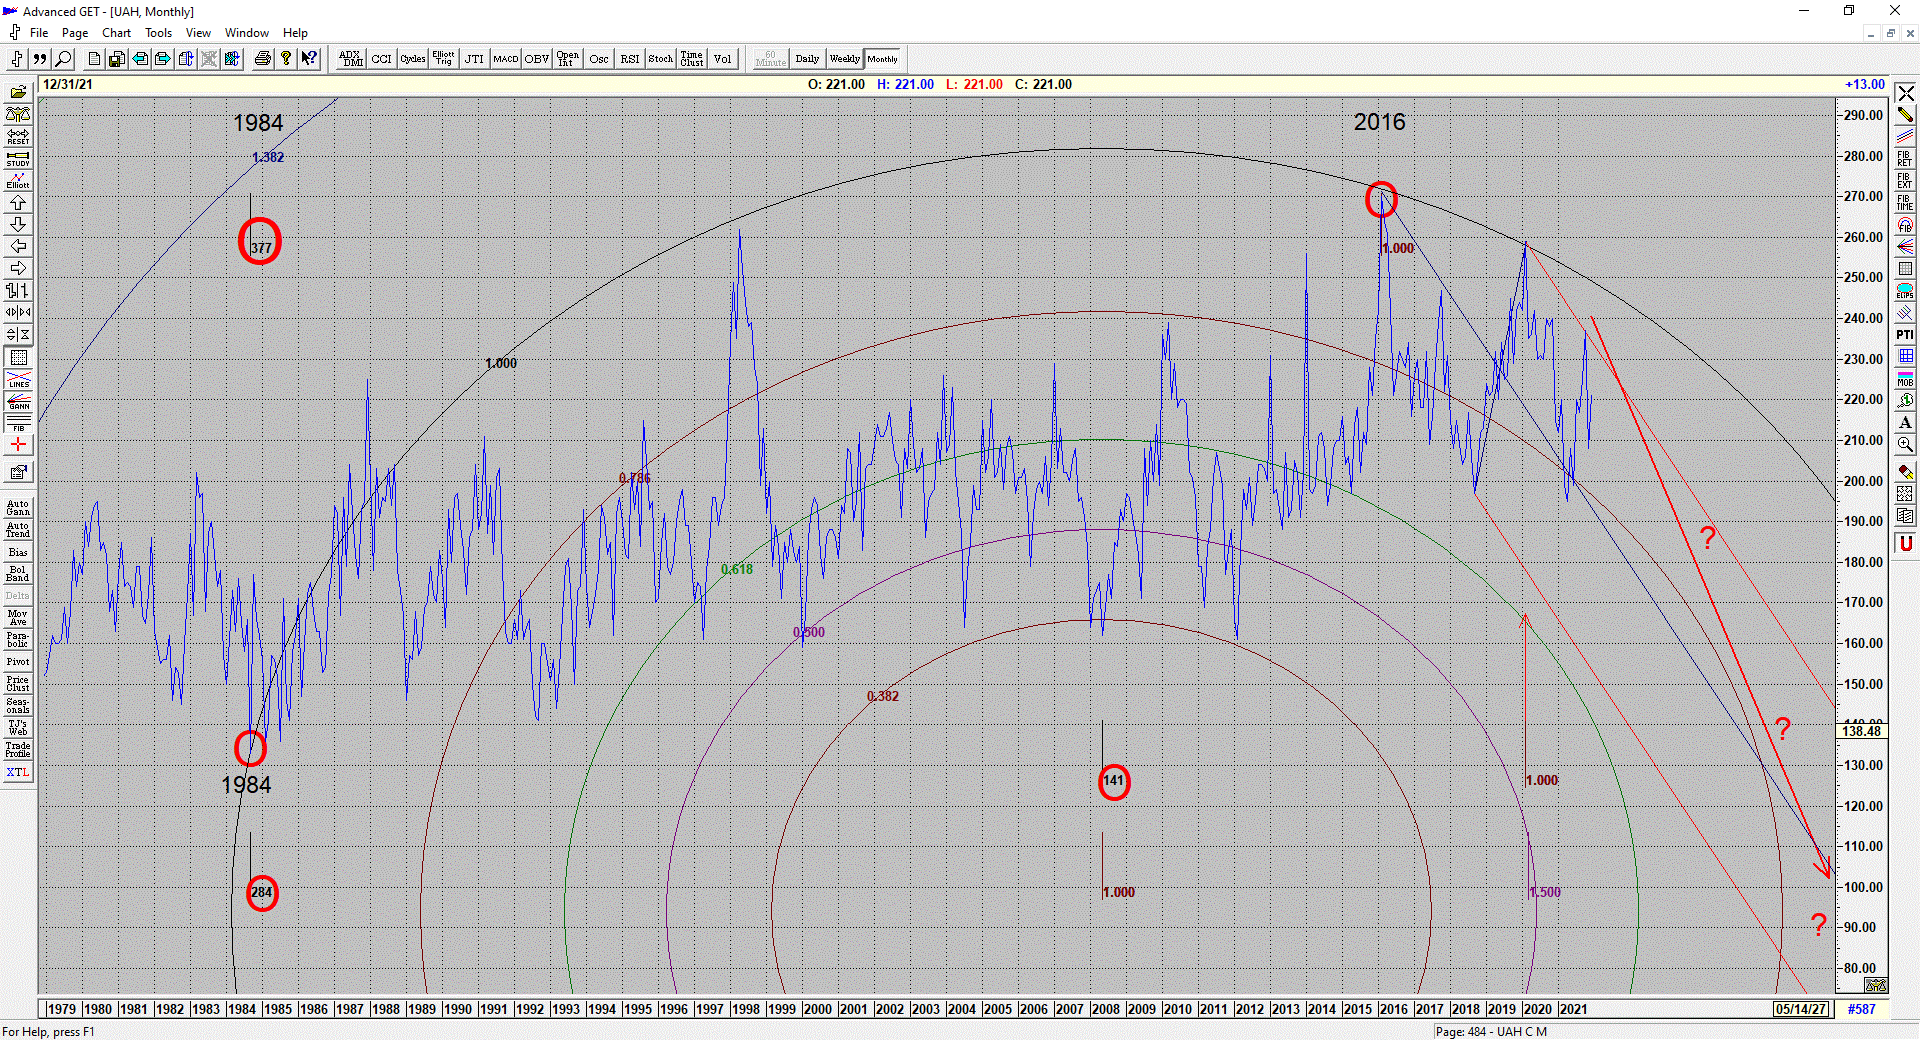Click the right arrow in left sidebar
Screen dimensions: 1920x1040
click(18, 269)
